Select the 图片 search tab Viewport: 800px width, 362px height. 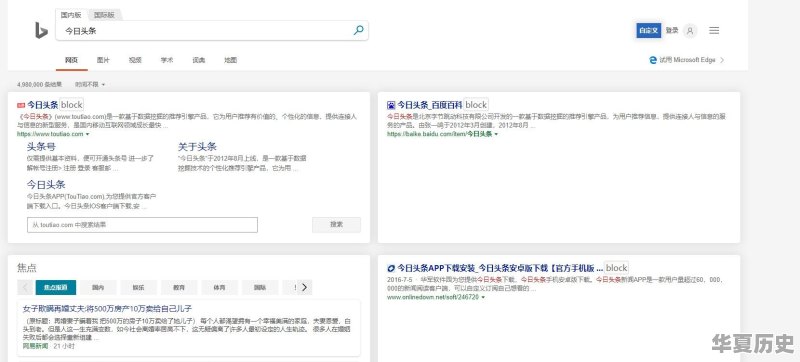[103, 60]
